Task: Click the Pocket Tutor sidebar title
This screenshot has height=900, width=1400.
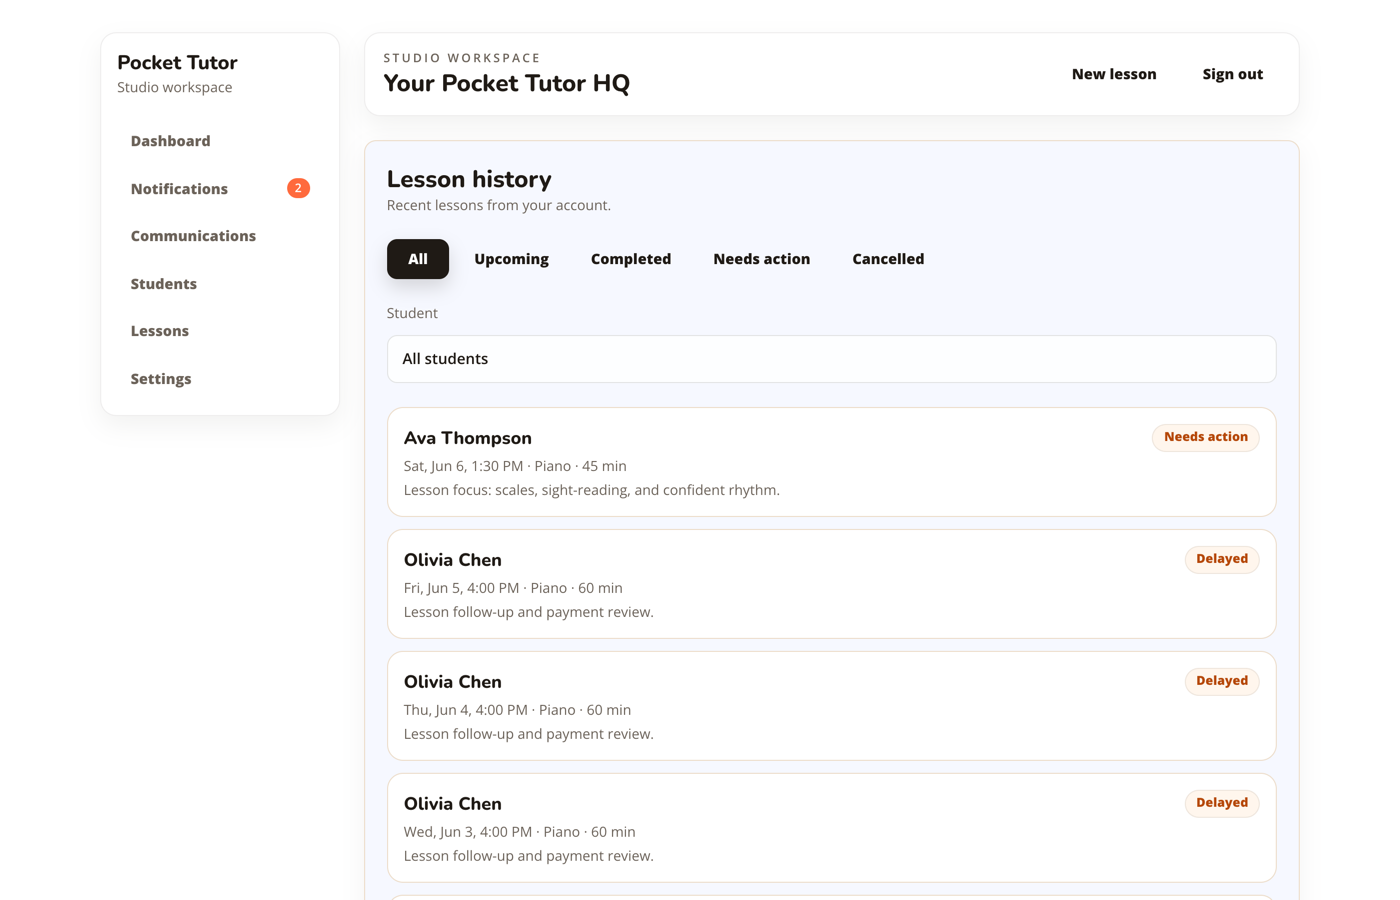Action: pyautogui.click(x=177, y=62)
